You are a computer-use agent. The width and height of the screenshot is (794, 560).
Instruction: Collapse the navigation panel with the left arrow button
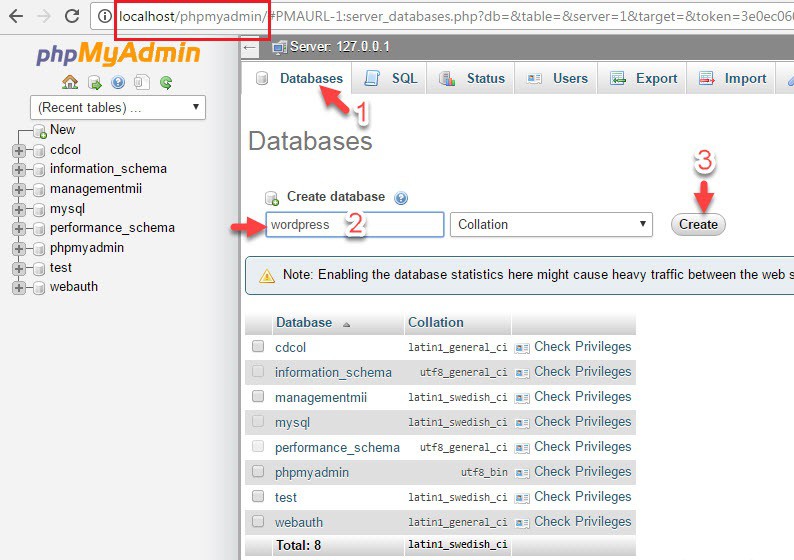coord(249,48)
